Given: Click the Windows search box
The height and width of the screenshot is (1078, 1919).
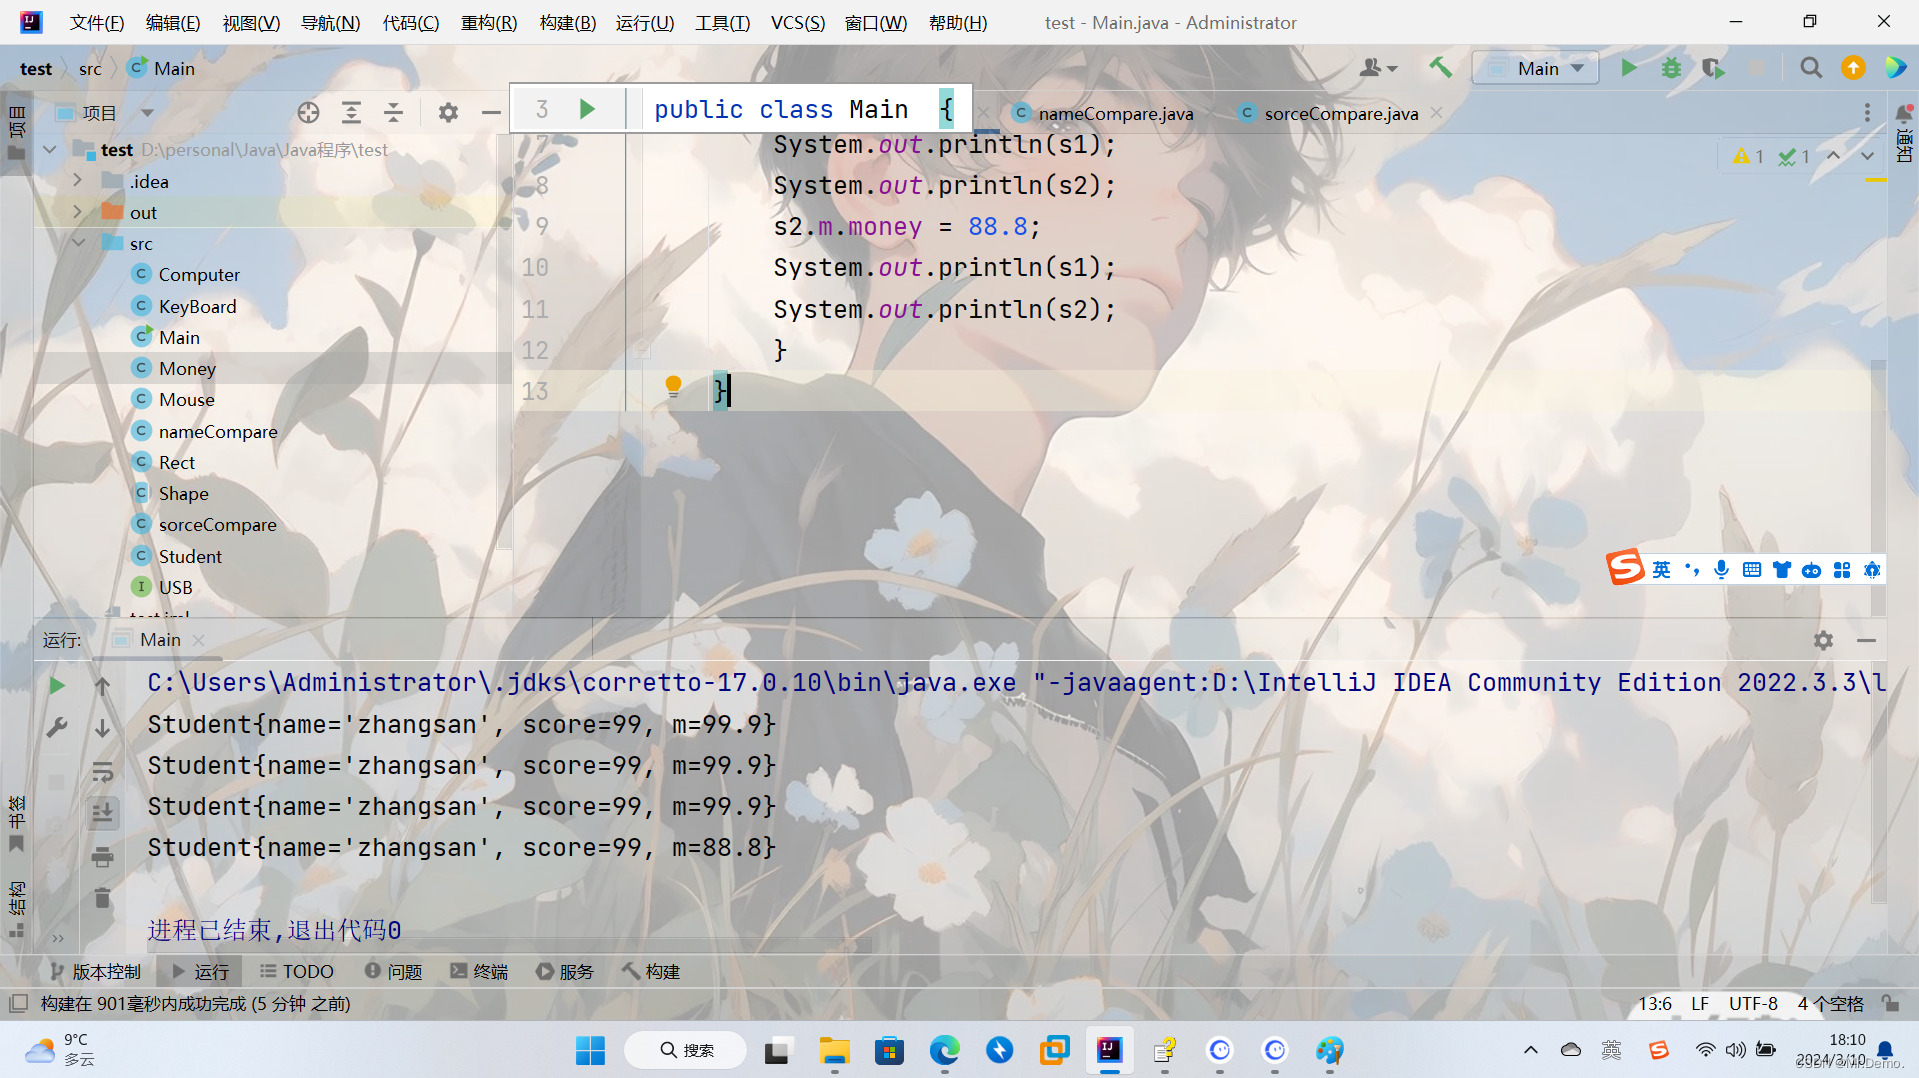Looking at the screenshot, I should 686,1050.
